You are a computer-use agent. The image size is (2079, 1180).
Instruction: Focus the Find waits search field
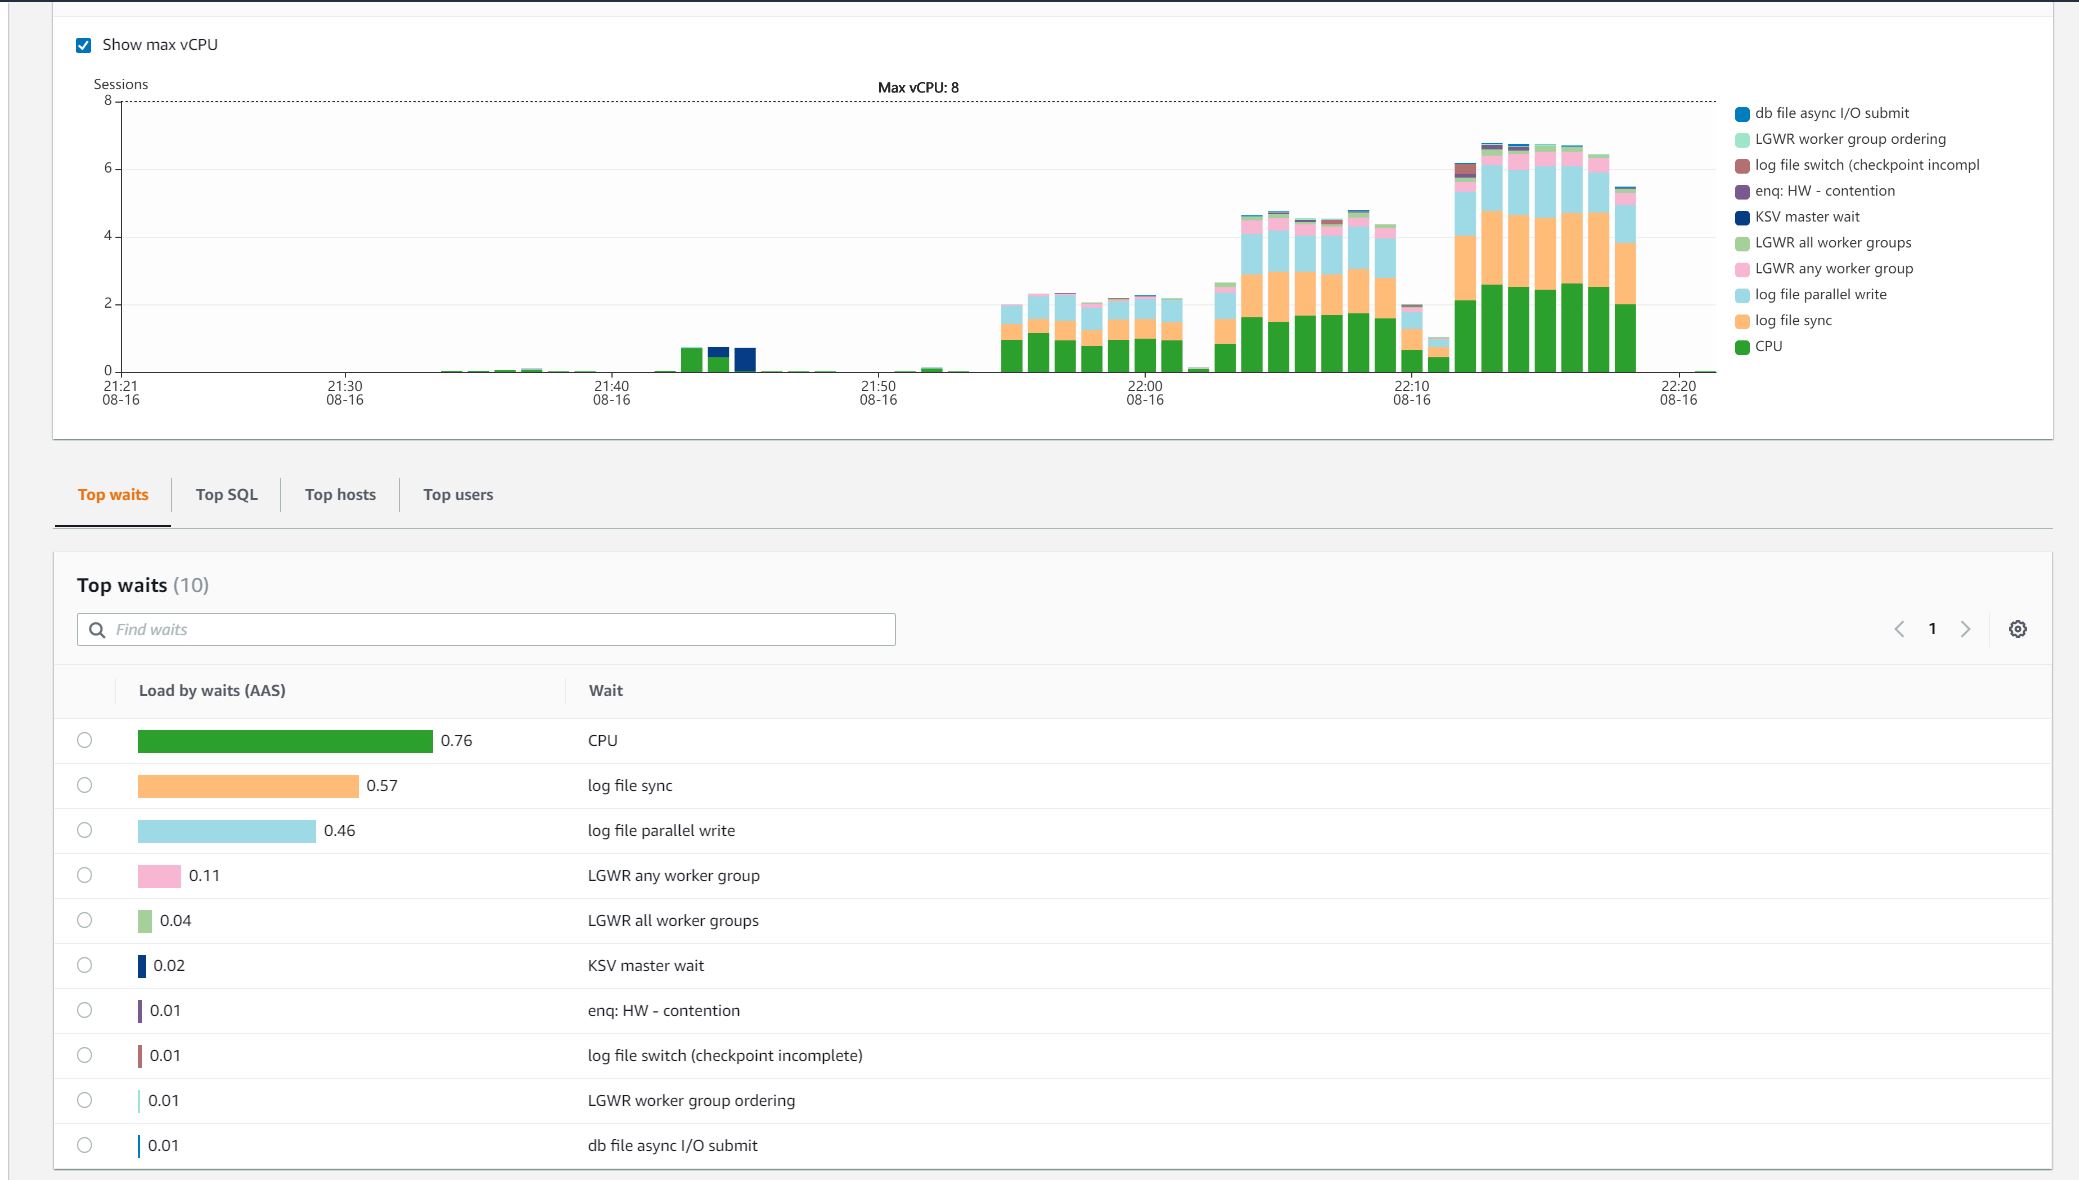click(x=500, y=629)
